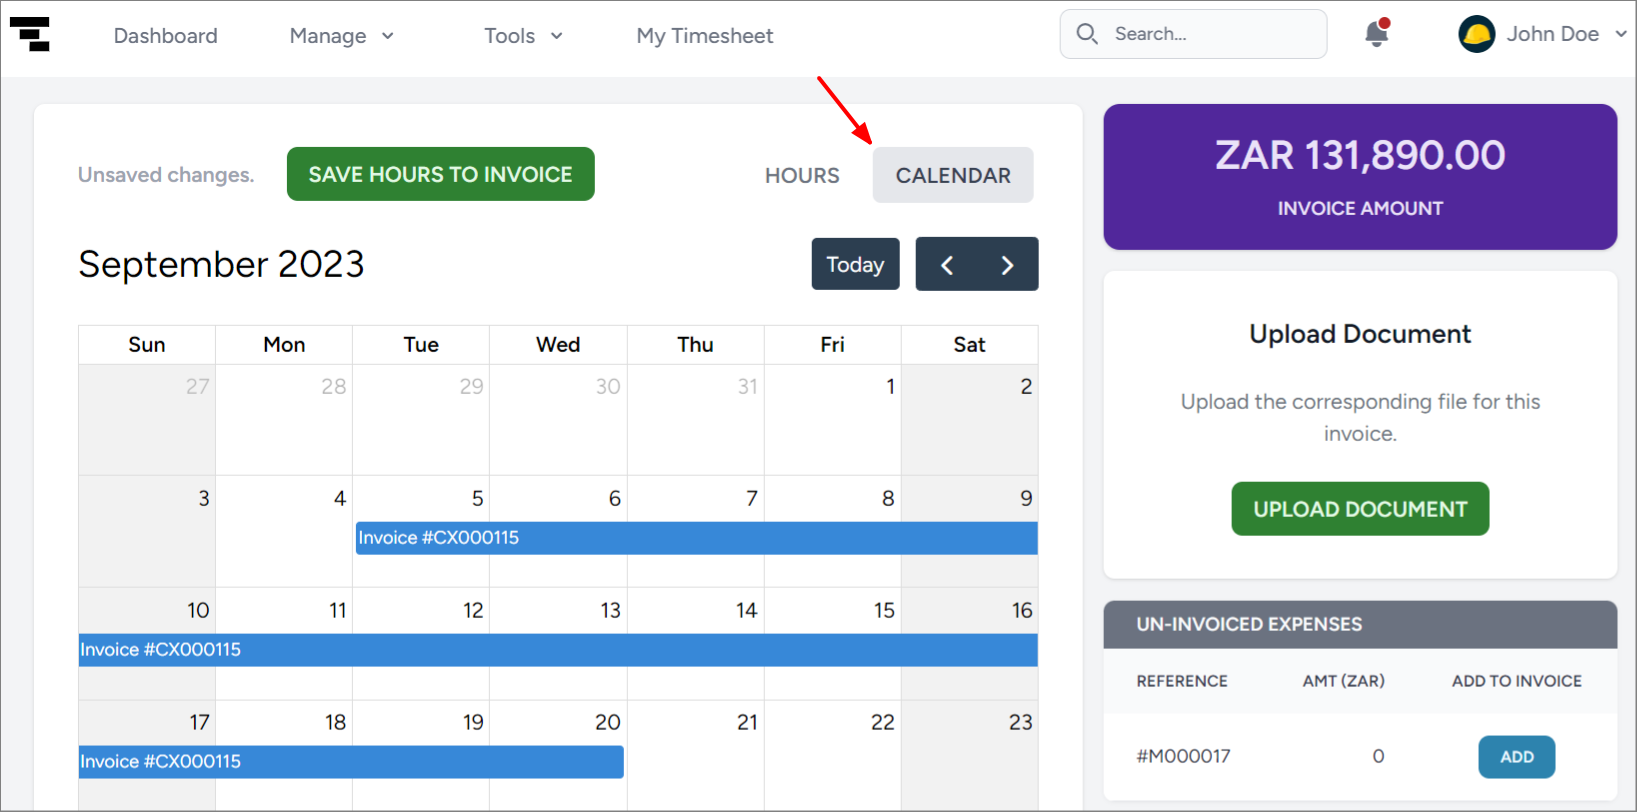The height and width of the screenshot is (812, 1637).
Task: Click the magnifying glass search icon
Action: pos(1087,33)
